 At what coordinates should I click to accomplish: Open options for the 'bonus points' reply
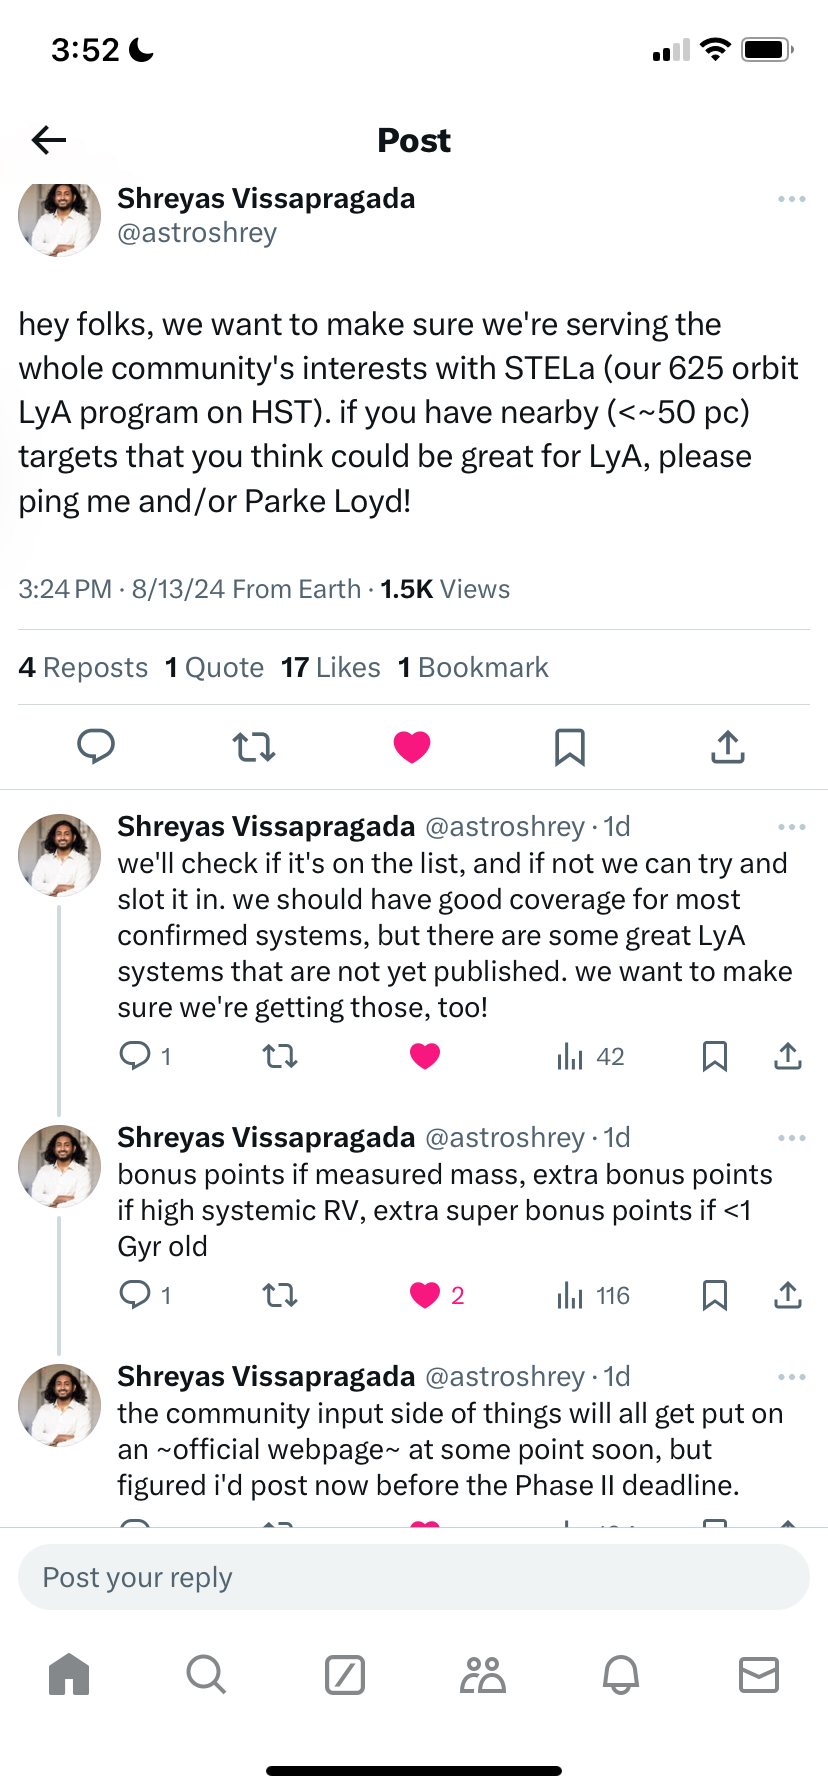click(791, 1138)
